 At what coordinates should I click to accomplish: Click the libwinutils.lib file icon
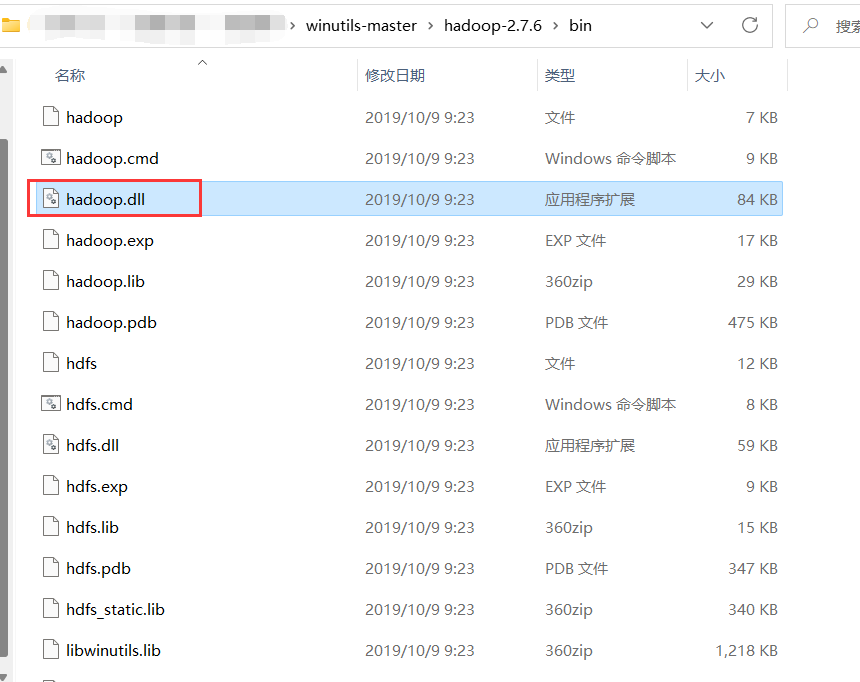51,650
